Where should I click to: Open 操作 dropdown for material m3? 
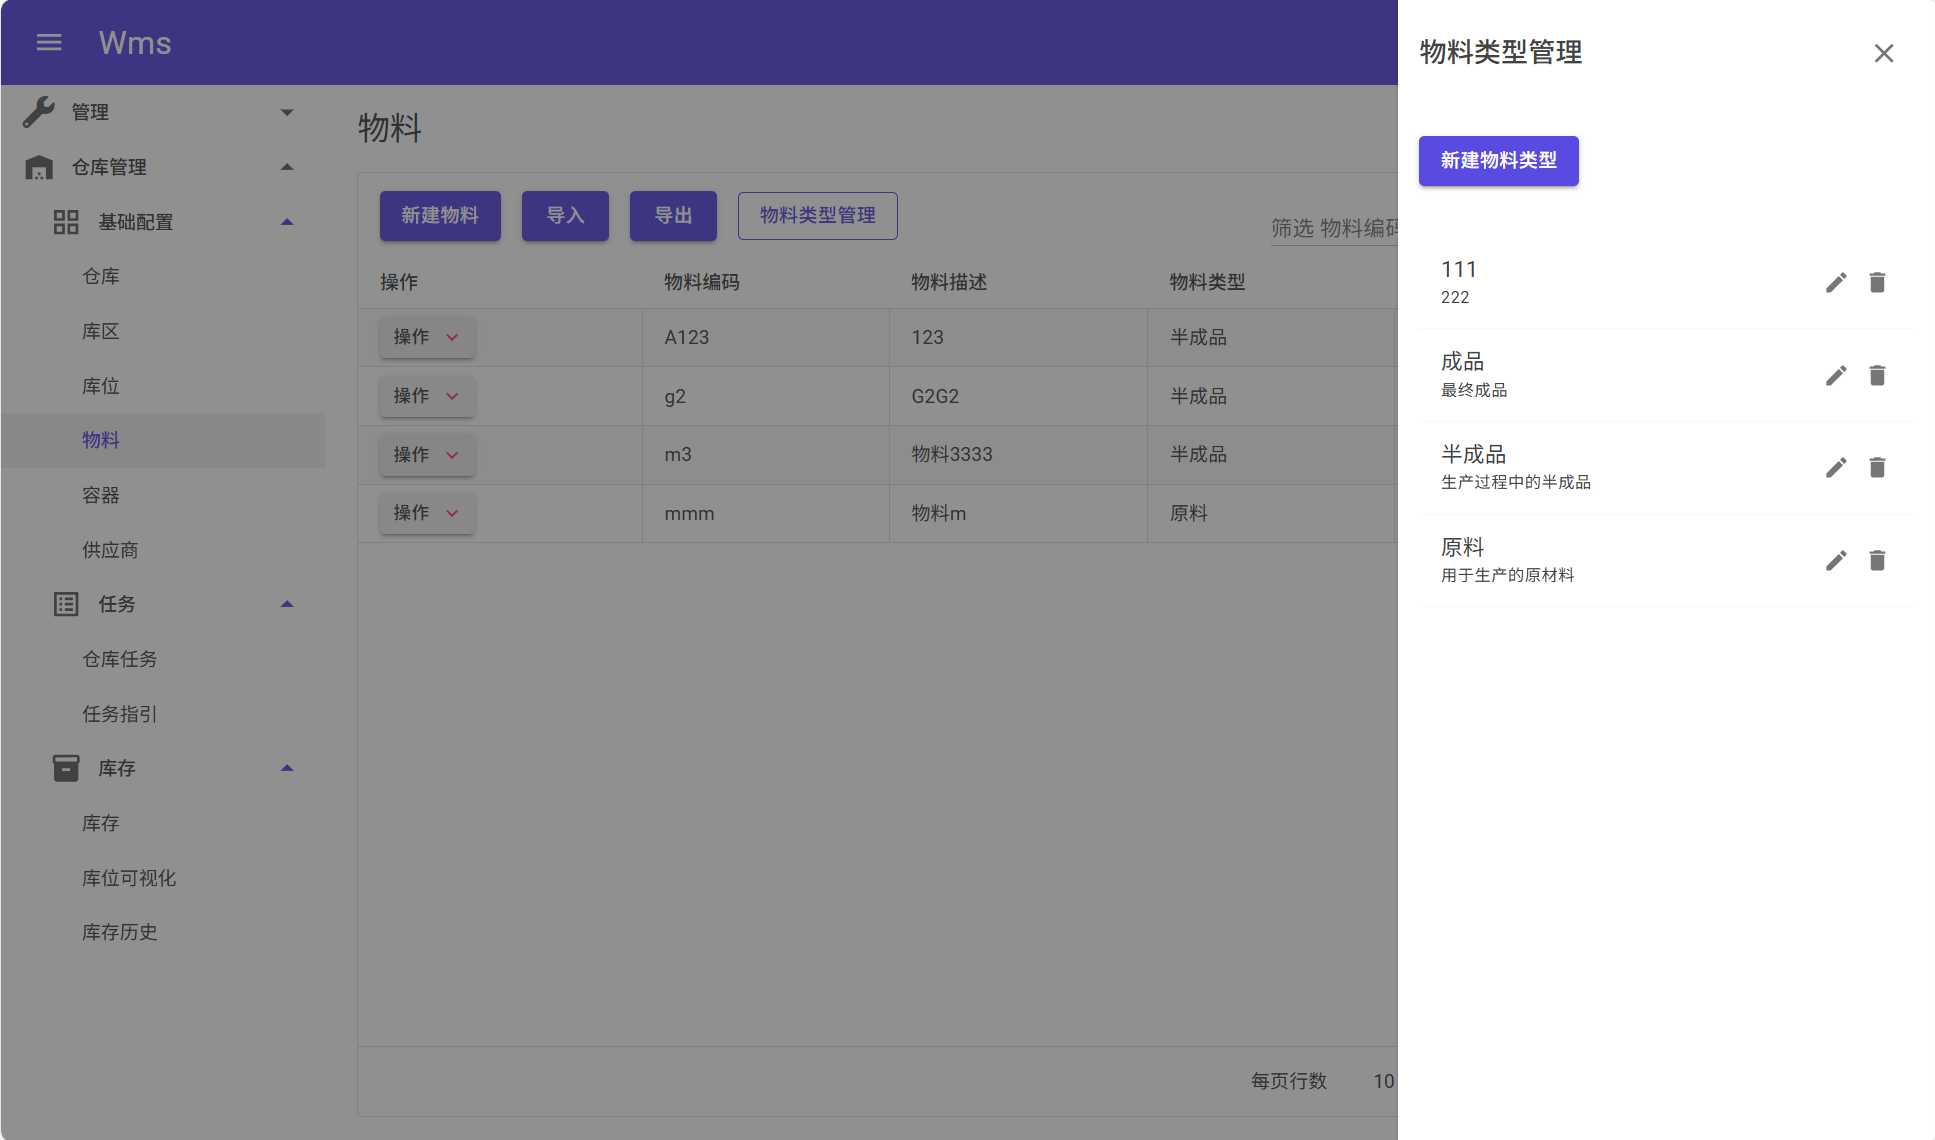click(x=427, y=455)
